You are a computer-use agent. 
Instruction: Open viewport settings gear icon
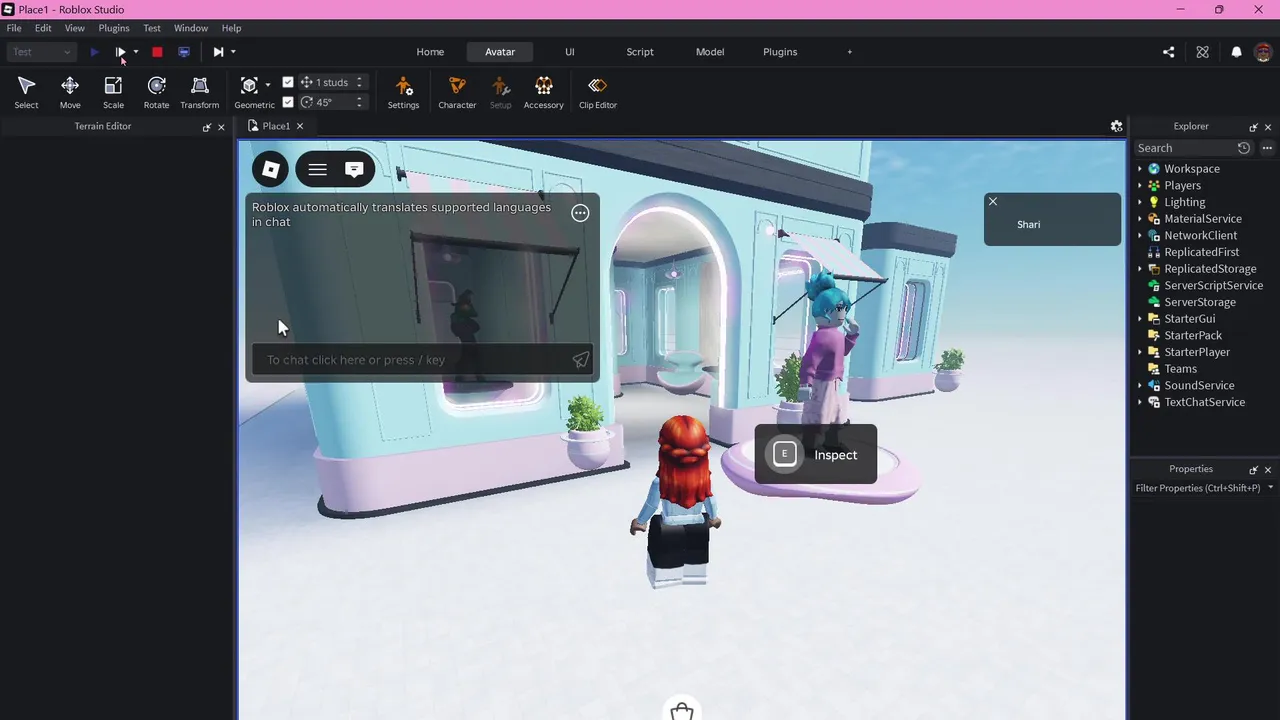[x=1116, y=126]
